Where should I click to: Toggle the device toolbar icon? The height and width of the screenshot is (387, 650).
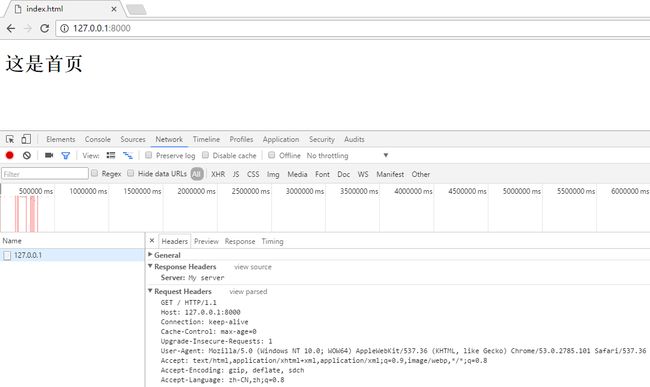tap(26, 139)
